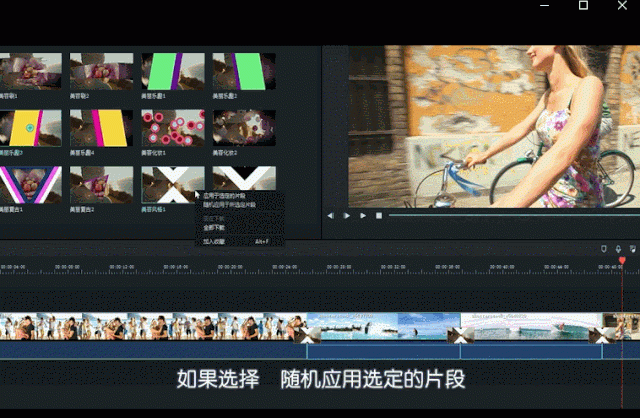640x418 pixels.
Task: Select the purple triangle outline transition thumbnail
Action: tap(101, 185)
